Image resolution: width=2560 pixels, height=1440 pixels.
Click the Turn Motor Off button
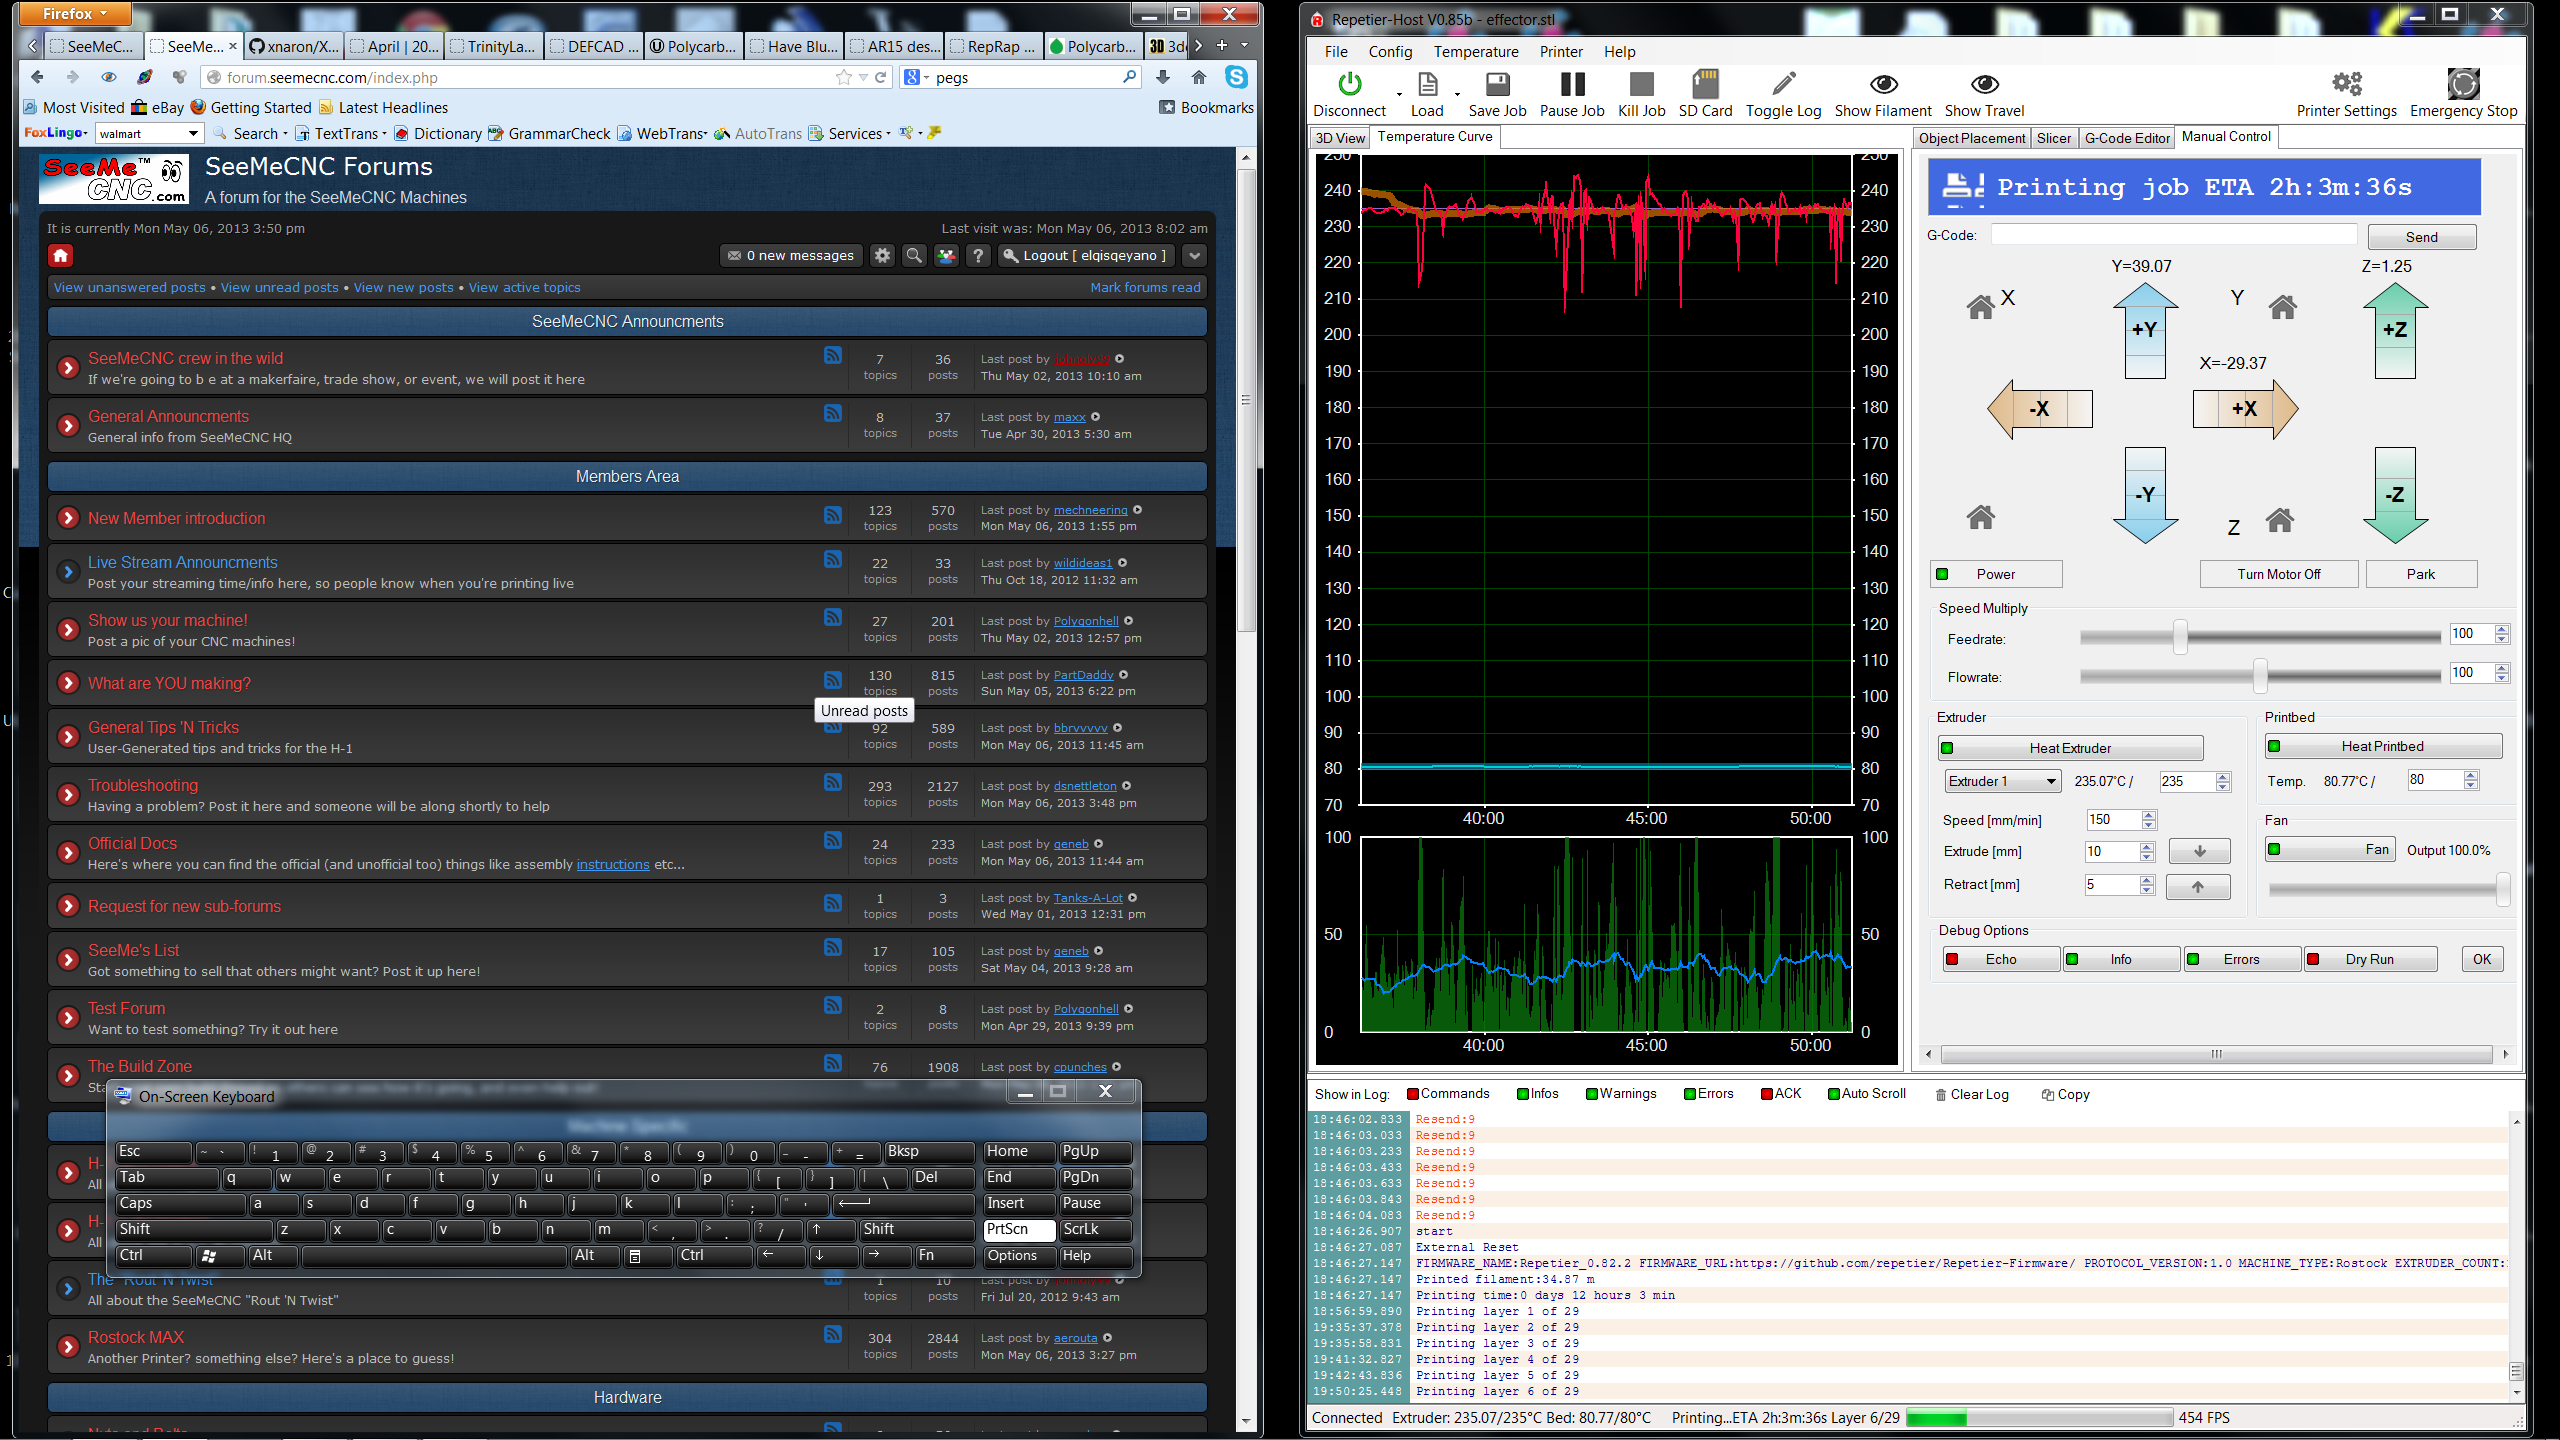pyautogui.click(x=2278, y=574)
